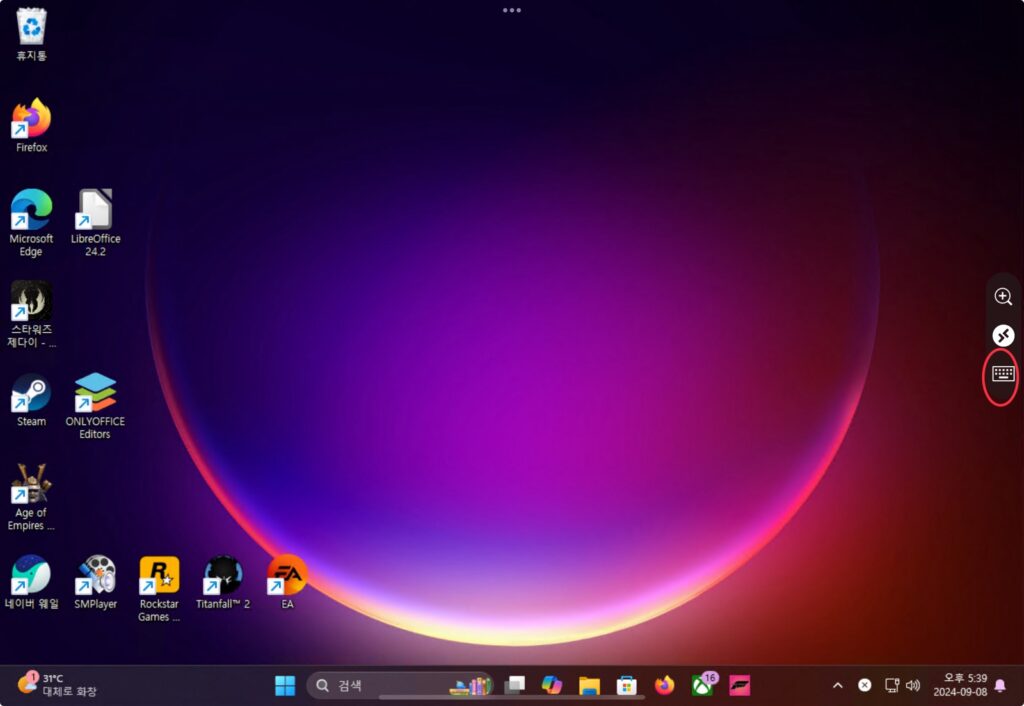The width and height of the screenshot is (1024, 706).
Task: Open the volume speaker icon in tray
Action: pos(913,685)
